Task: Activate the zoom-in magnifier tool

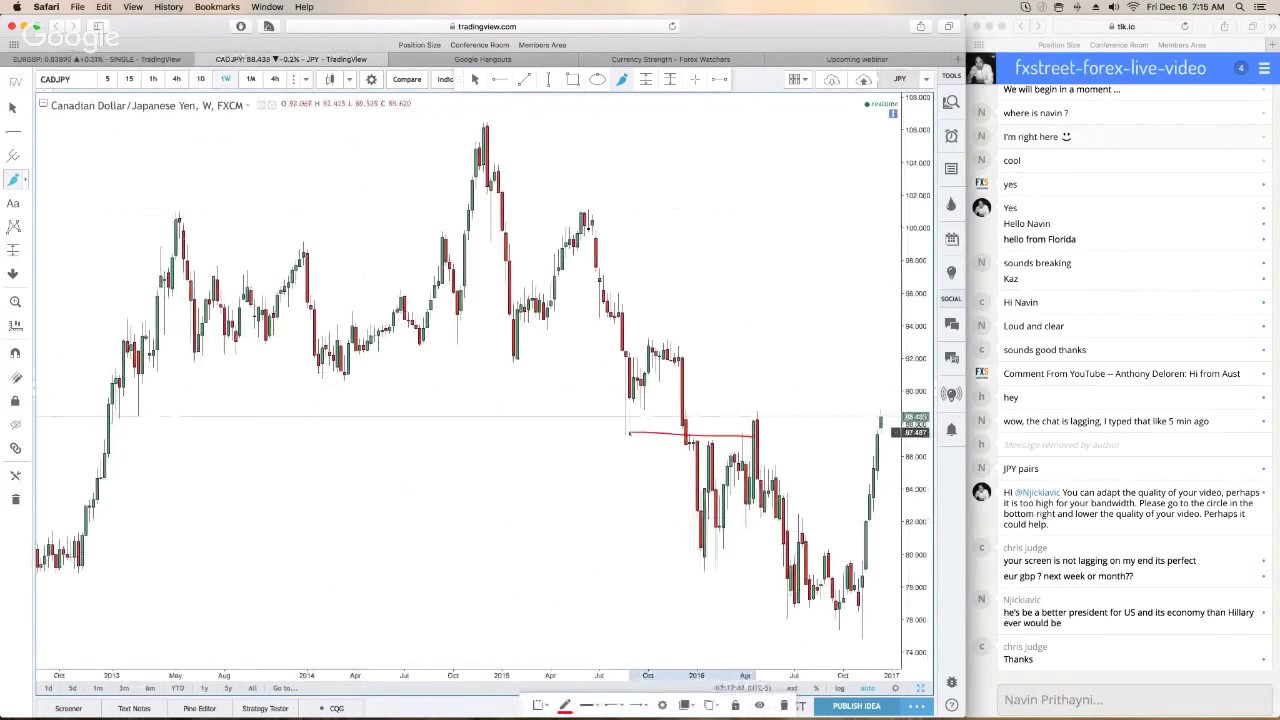Action: tap(15, 301)
